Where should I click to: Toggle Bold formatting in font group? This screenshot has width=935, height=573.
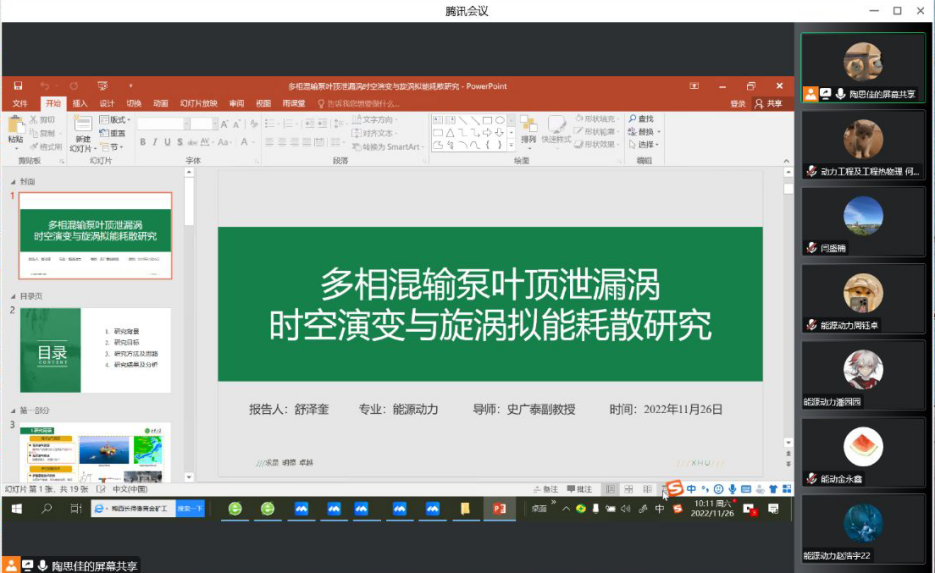point(143,142)
